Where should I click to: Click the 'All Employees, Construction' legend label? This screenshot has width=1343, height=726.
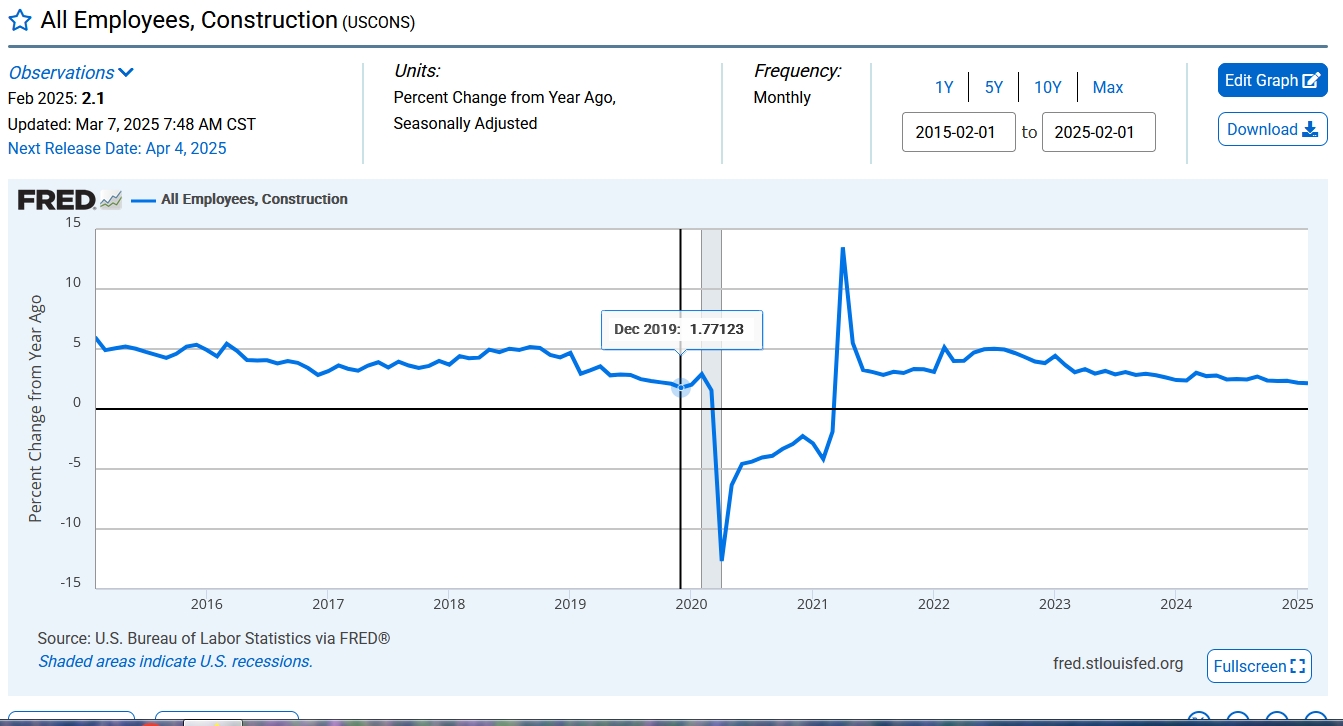254,200
